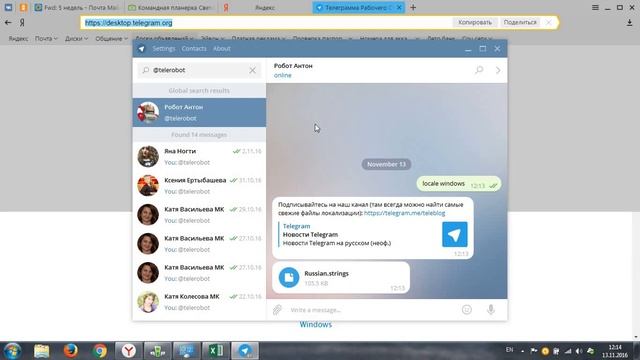The height and width of the screenshot is (360, 640).
Task: Attach a file with paperclip icon
Action: pyautogui.click(x=277, y=310)
